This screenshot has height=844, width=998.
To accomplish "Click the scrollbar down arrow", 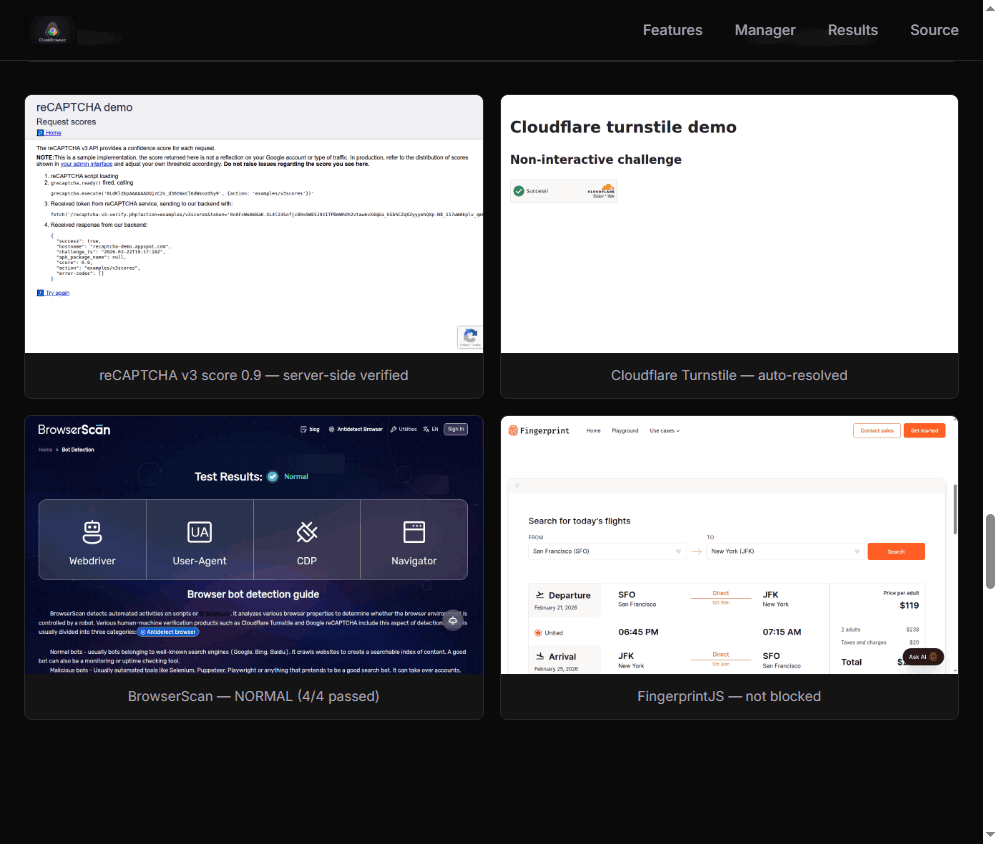I will [x=990, y=836].
